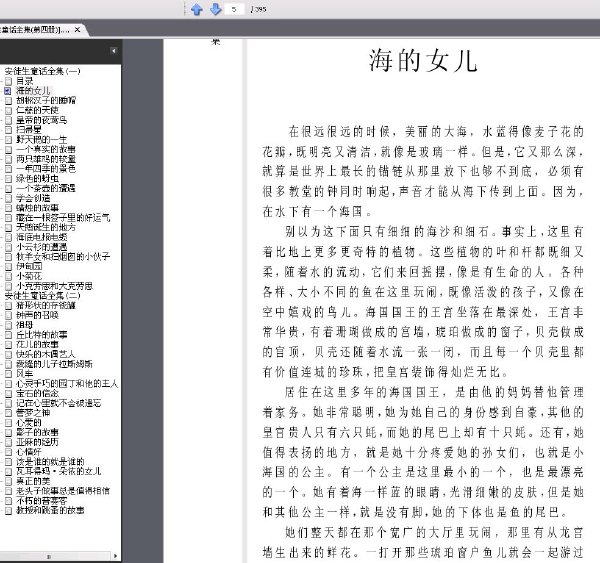Go to 祖母 bookmark
The image size is (600, 563).
(x=24, y=325)
